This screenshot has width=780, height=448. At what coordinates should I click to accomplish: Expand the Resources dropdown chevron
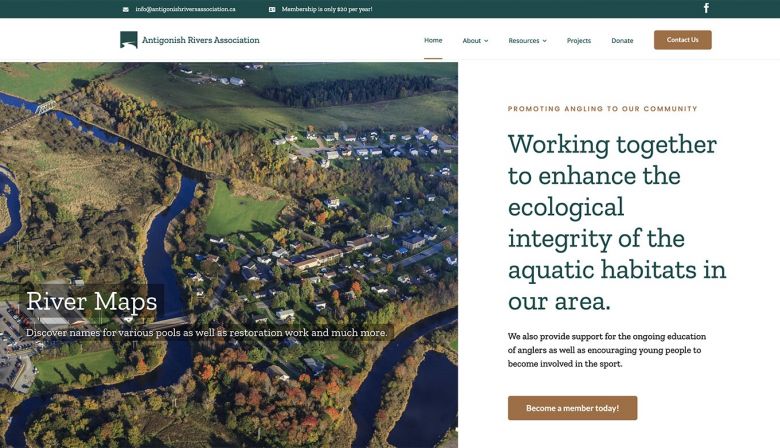(x=545, y=41)
